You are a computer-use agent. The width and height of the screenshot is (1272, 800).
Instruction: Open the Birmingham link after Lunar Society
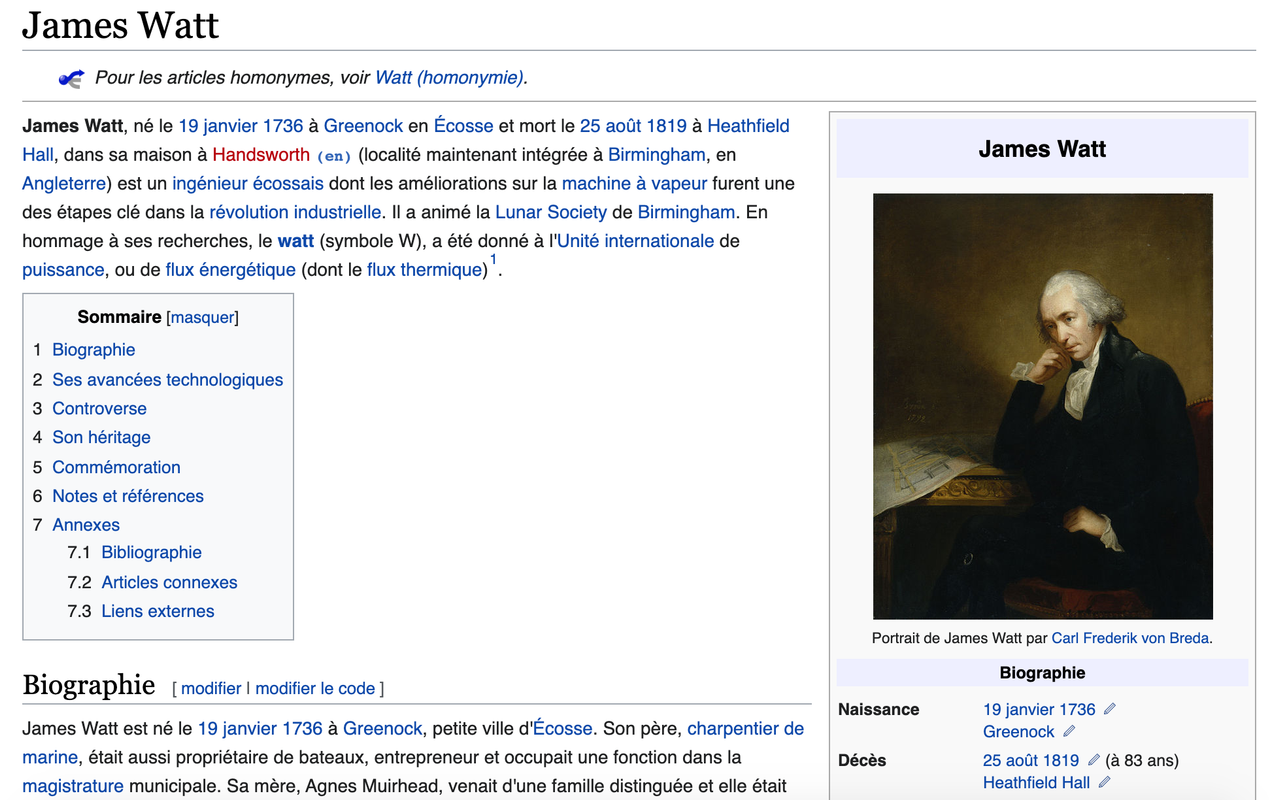(x=686, y=212)
